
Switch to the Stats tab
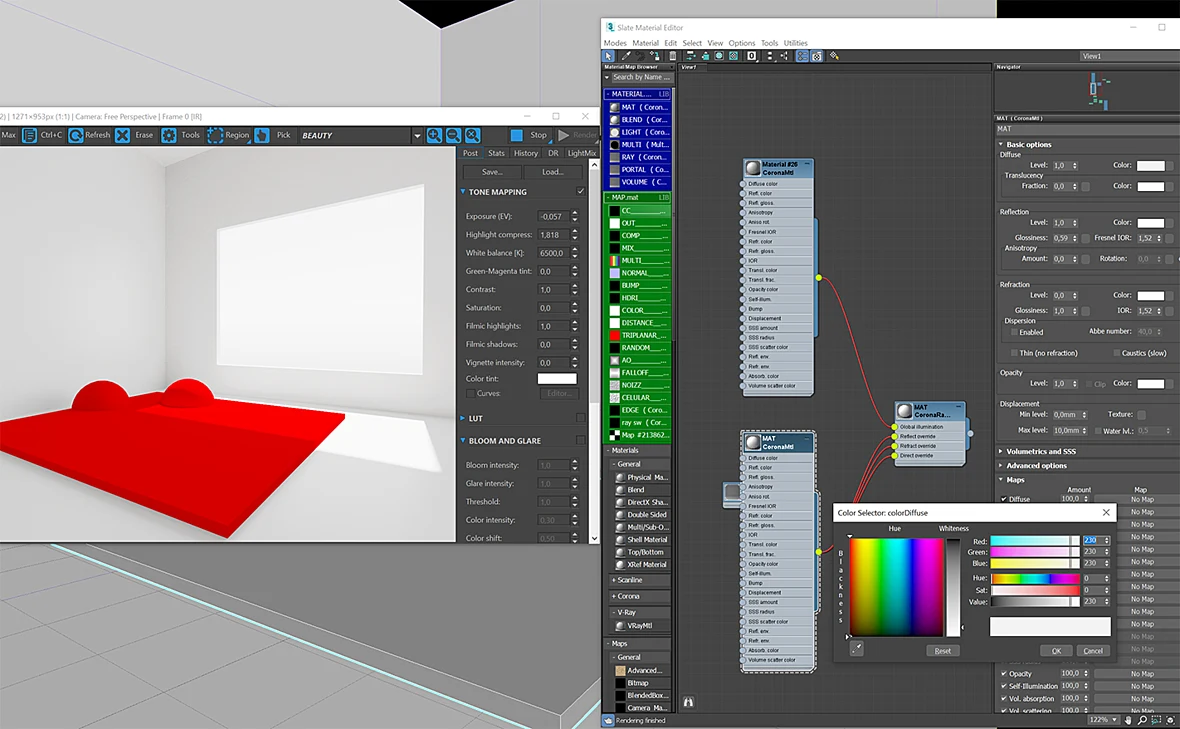pyautogui.click(x=496, y=153)
